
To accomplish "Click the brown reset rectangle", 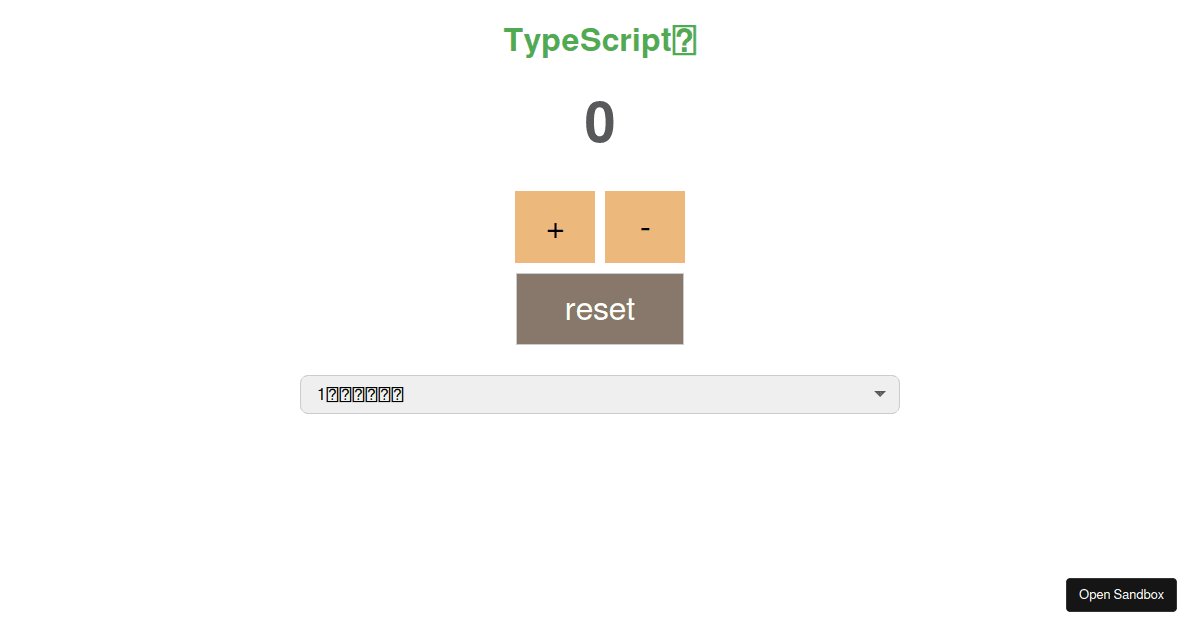I will (x=600, y=309).
